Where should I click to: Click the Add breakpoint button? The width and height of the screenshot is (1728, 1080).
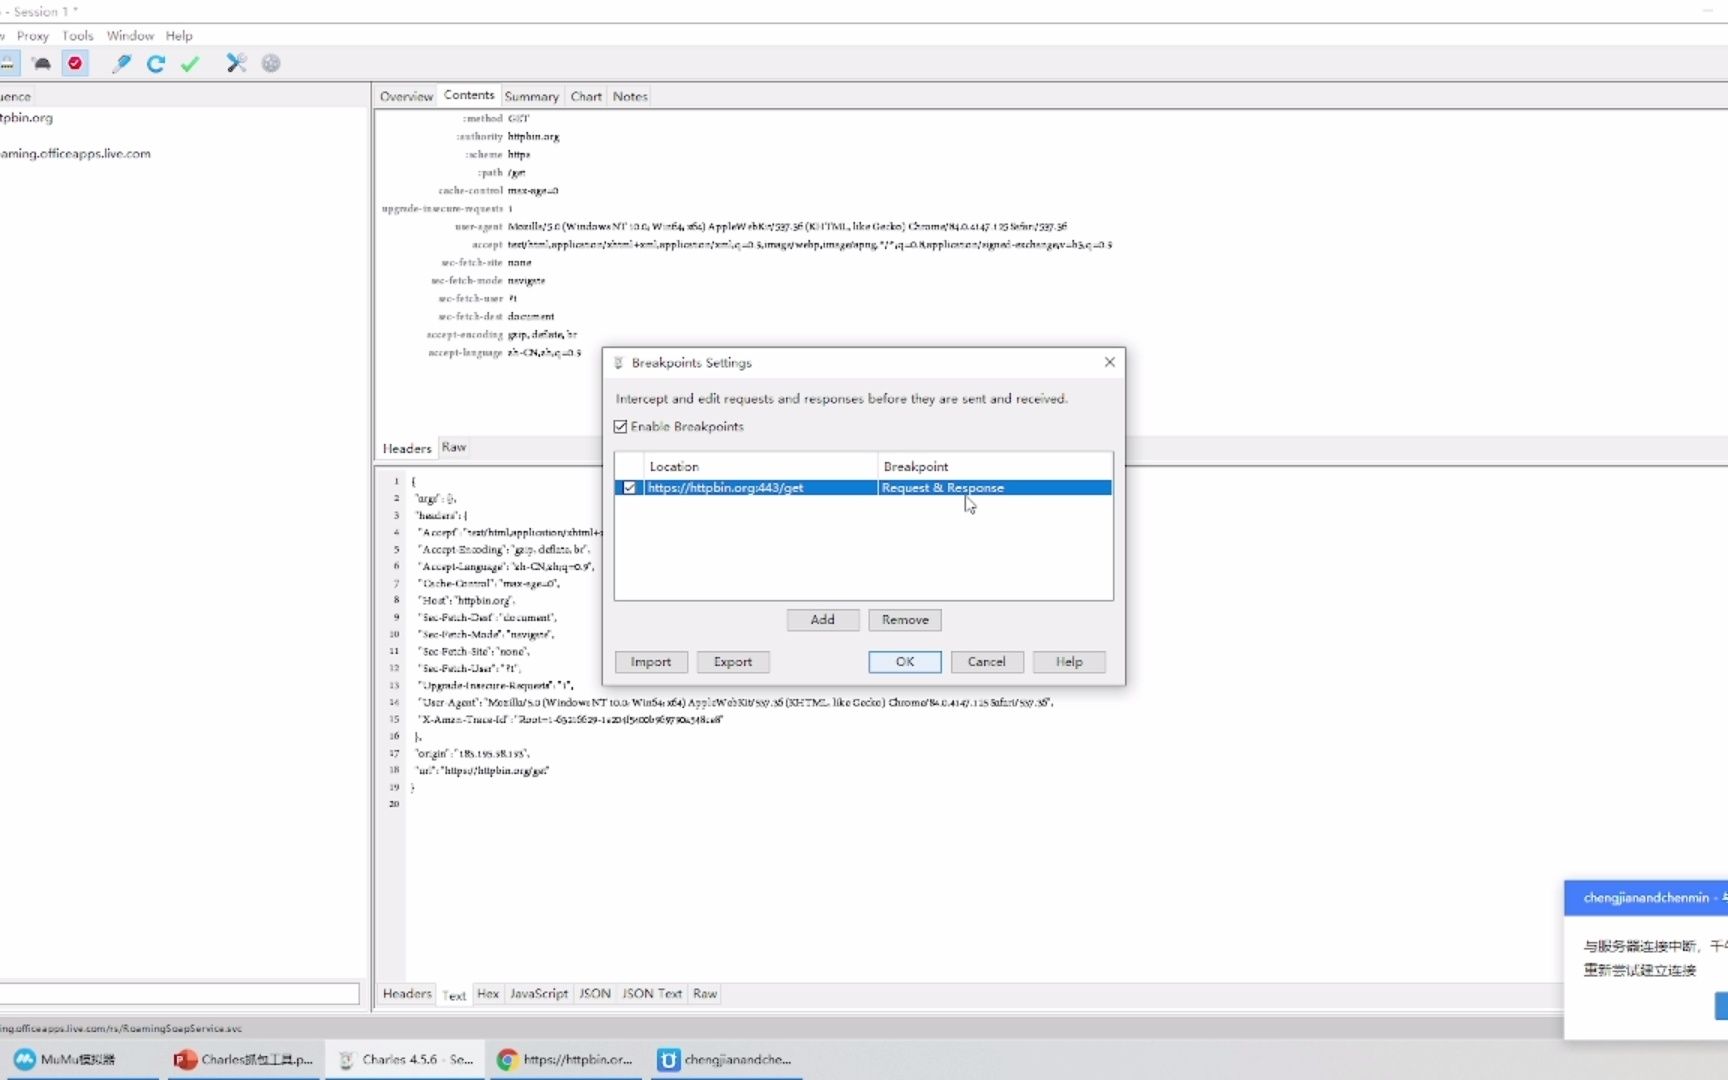[823, 620]
